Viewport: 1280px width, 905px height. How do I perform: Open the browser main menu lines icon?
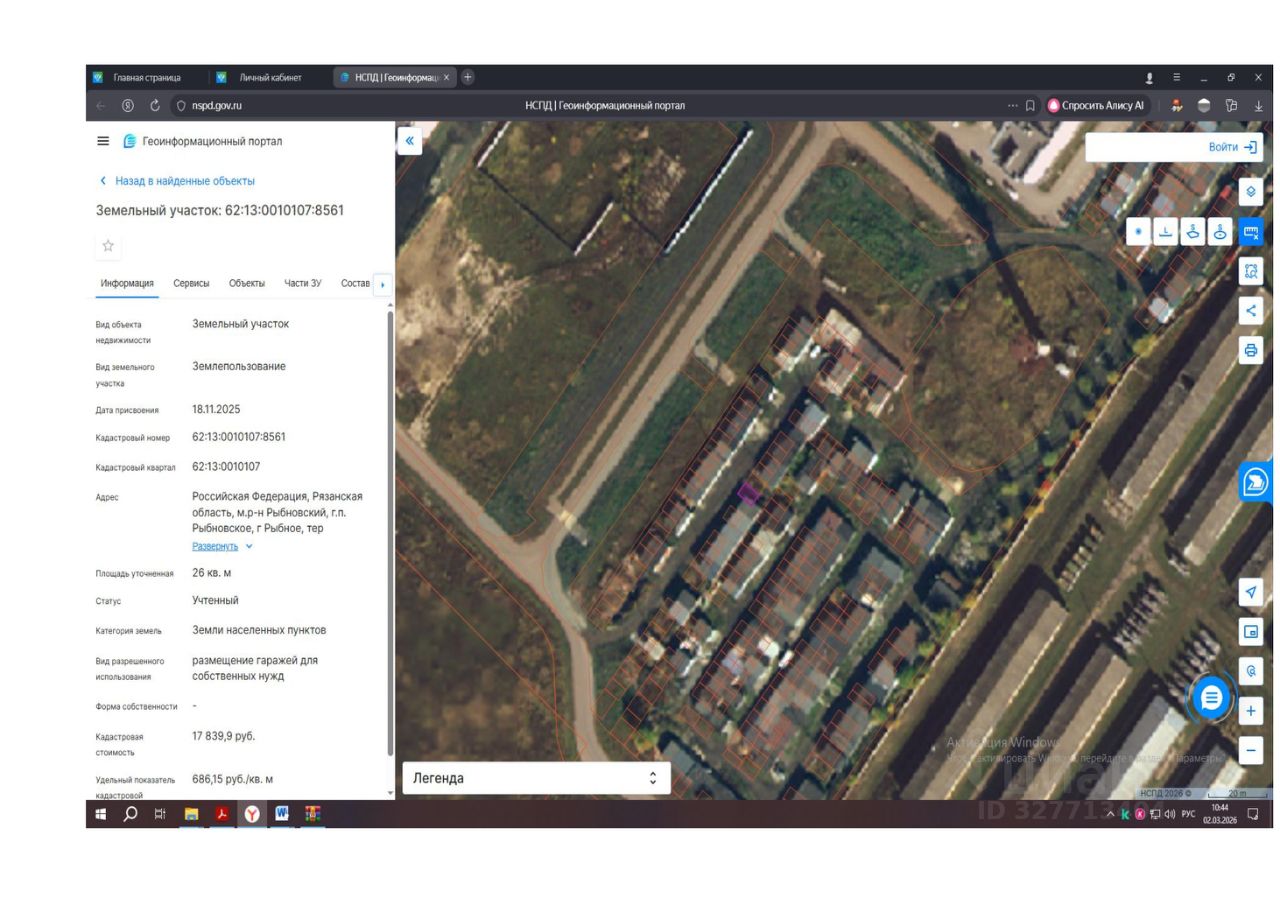coord(1177,77)
